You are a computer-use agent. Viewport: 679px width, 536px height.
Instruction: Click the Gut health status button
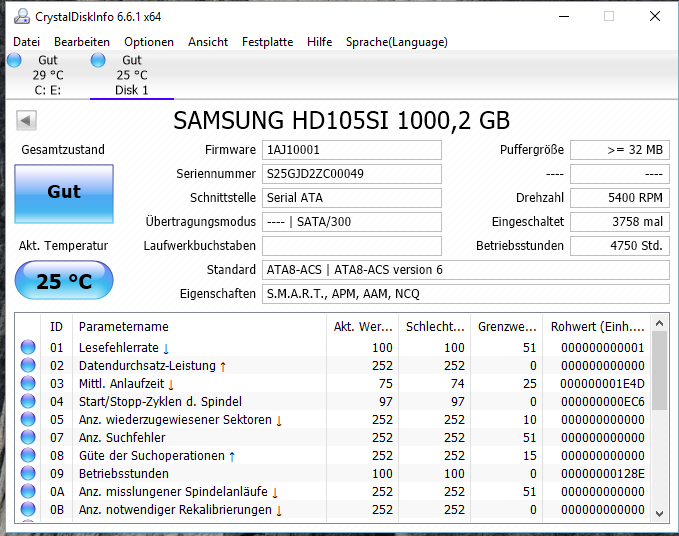tap(64, 192)
